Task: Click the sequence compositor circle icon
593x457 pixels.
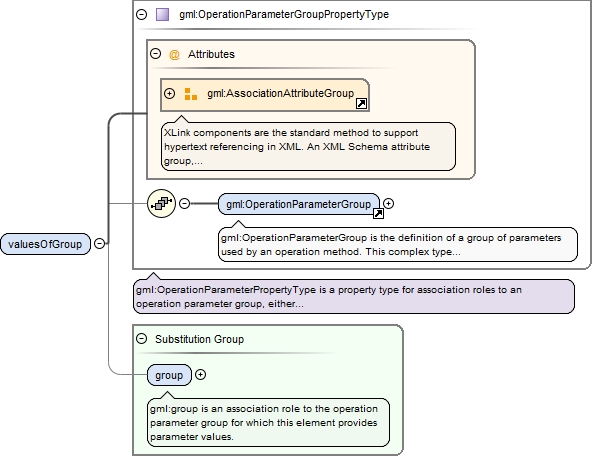Action: point(161,204)
